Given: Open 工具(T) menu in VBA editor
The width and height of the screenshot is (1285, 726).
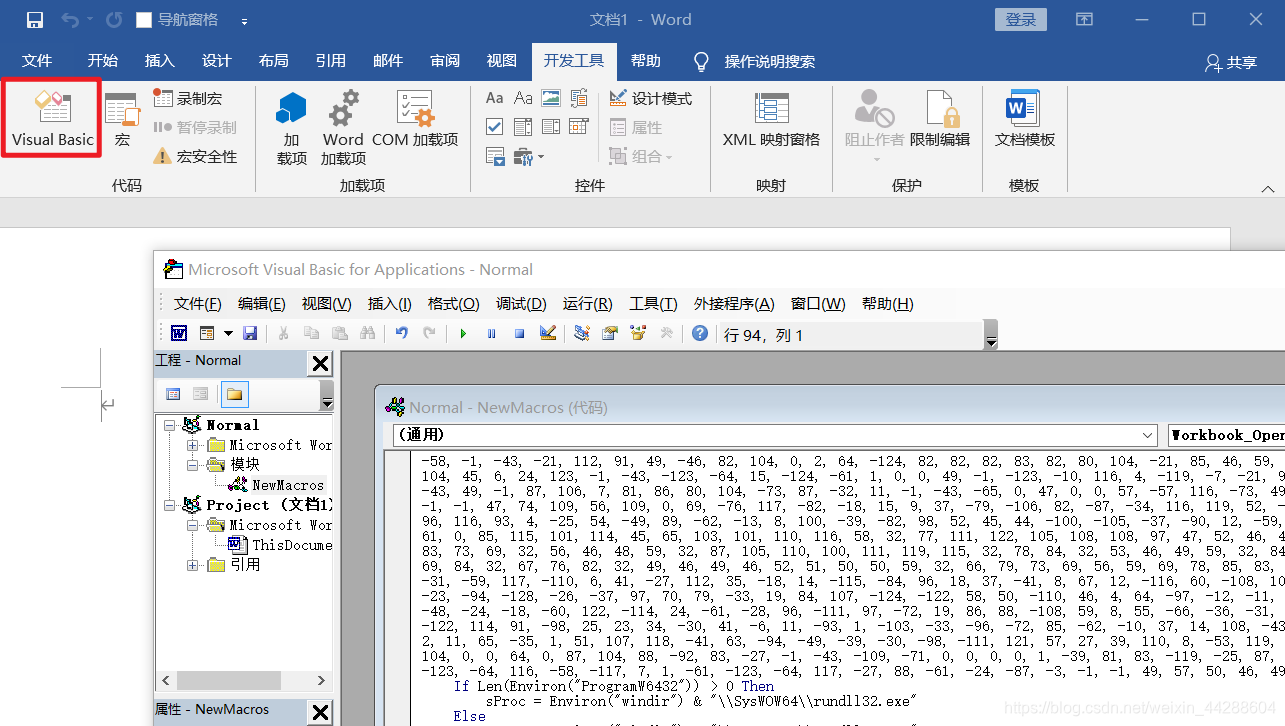Looking at the screenshot, I should 653,304.
